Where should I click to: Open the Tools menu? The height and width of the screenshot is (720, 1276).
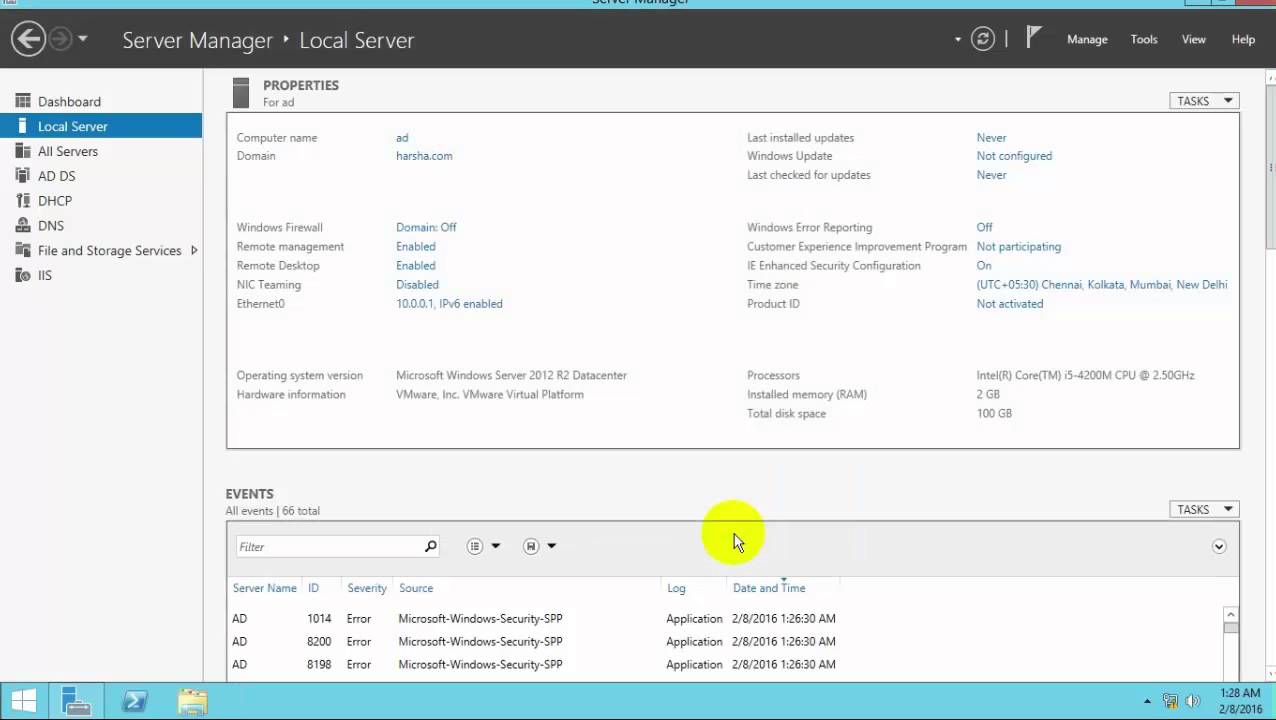tap(1144, 39)
